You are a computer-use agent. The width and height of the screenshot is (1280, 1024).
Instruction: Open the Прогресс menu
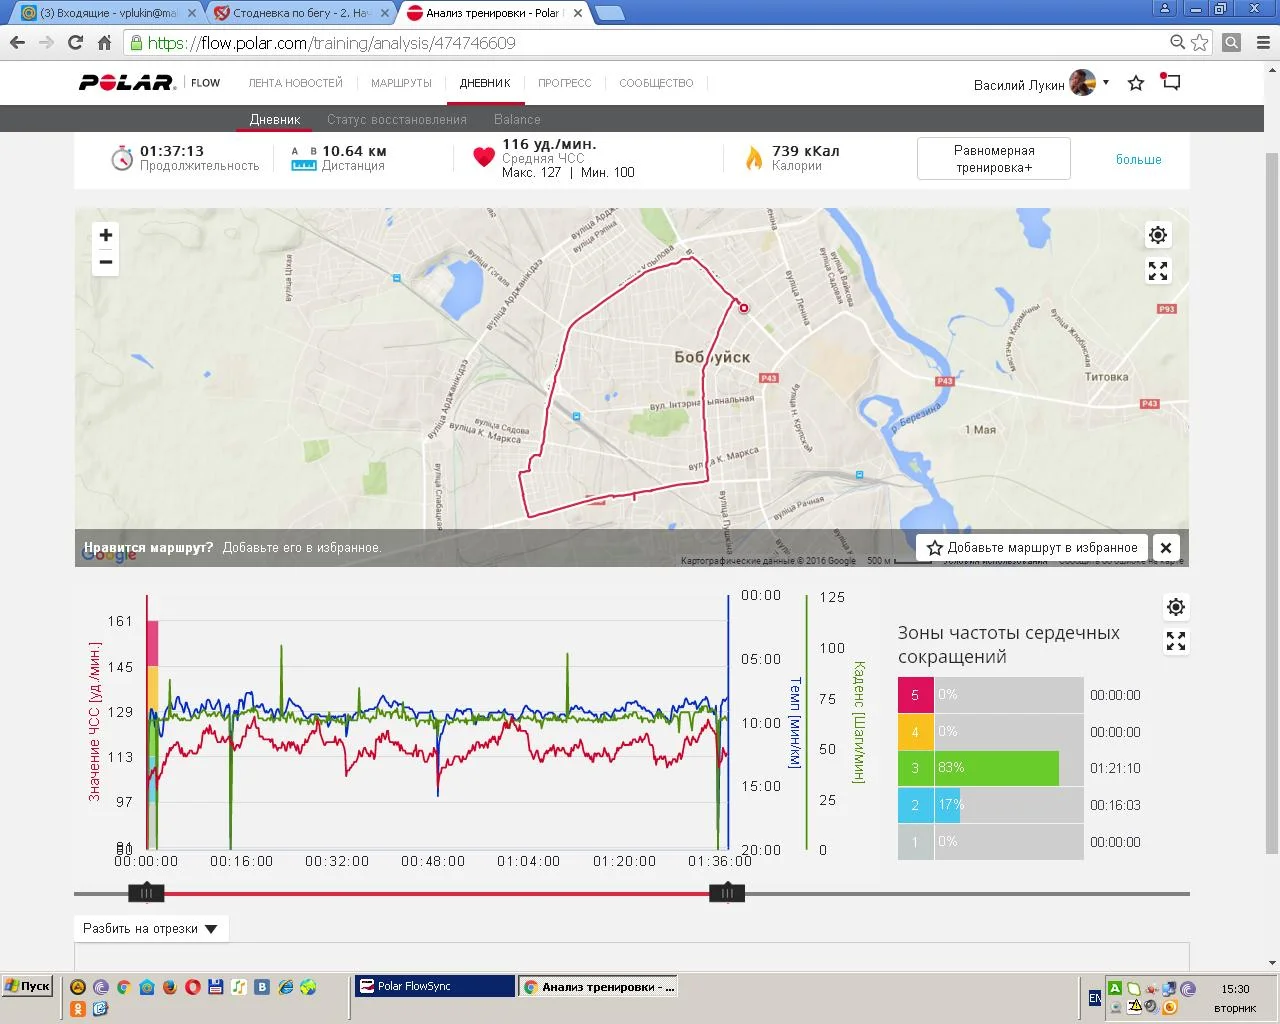click(564, 83)
